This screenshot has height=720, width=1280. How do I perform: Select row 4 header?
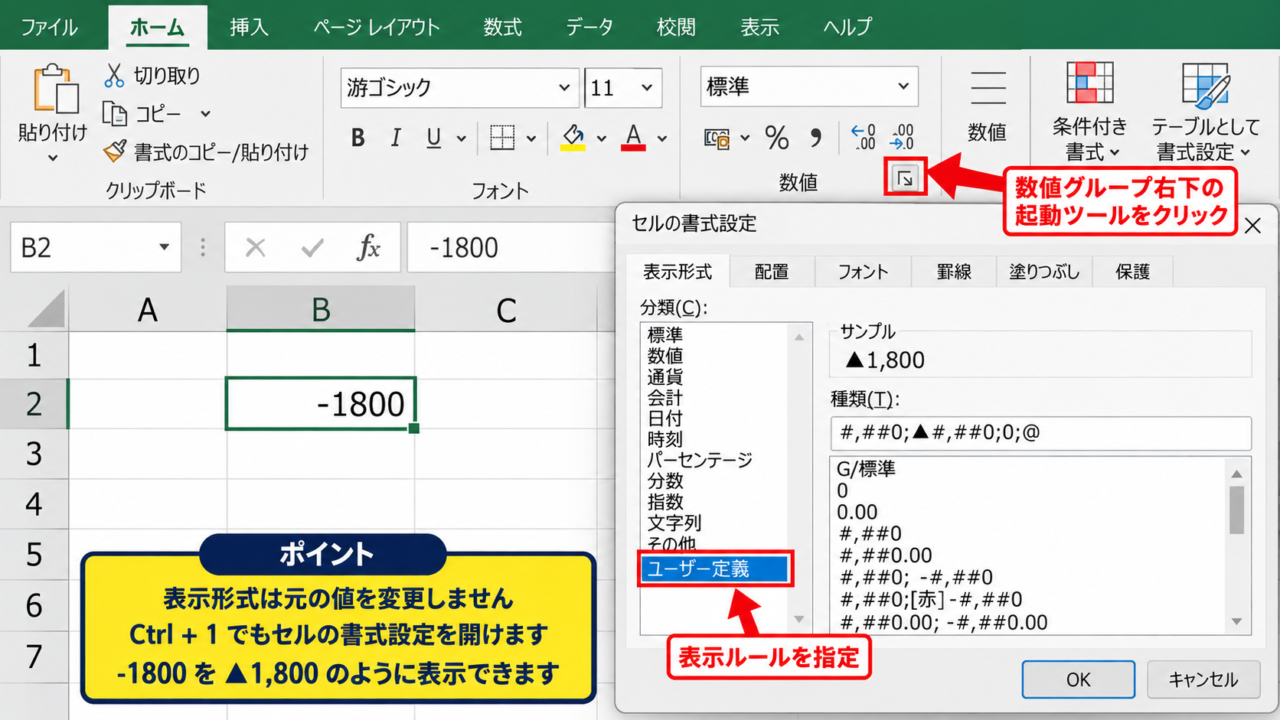coord(34,504)
